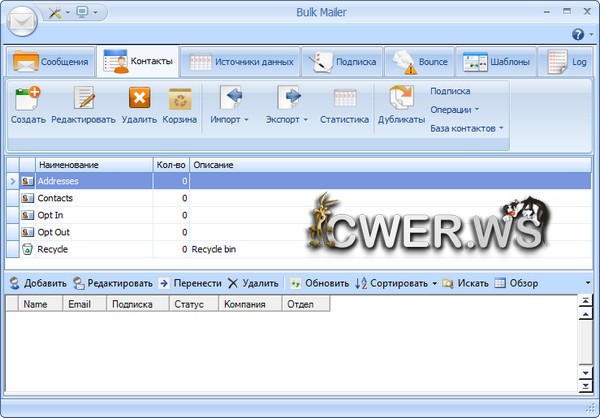This screenshot has height=418, width=600.
Task: Click the Создать (Create) icon
Action: [x=28, y=98]
